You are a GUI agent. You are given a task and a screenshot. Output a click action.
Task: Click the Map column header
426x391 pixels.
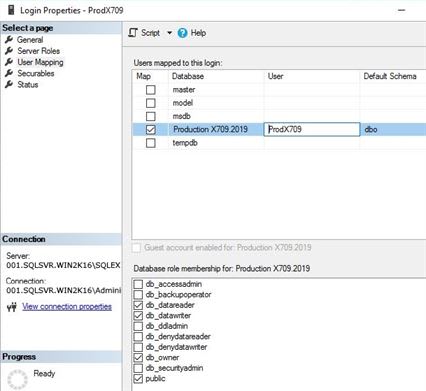pos(143,76)
